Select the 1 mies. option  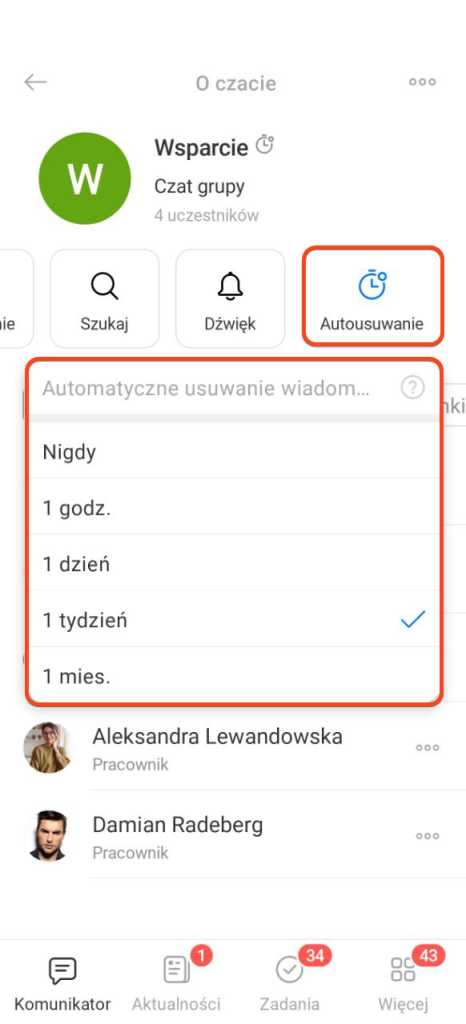click(x=234, y=676)
